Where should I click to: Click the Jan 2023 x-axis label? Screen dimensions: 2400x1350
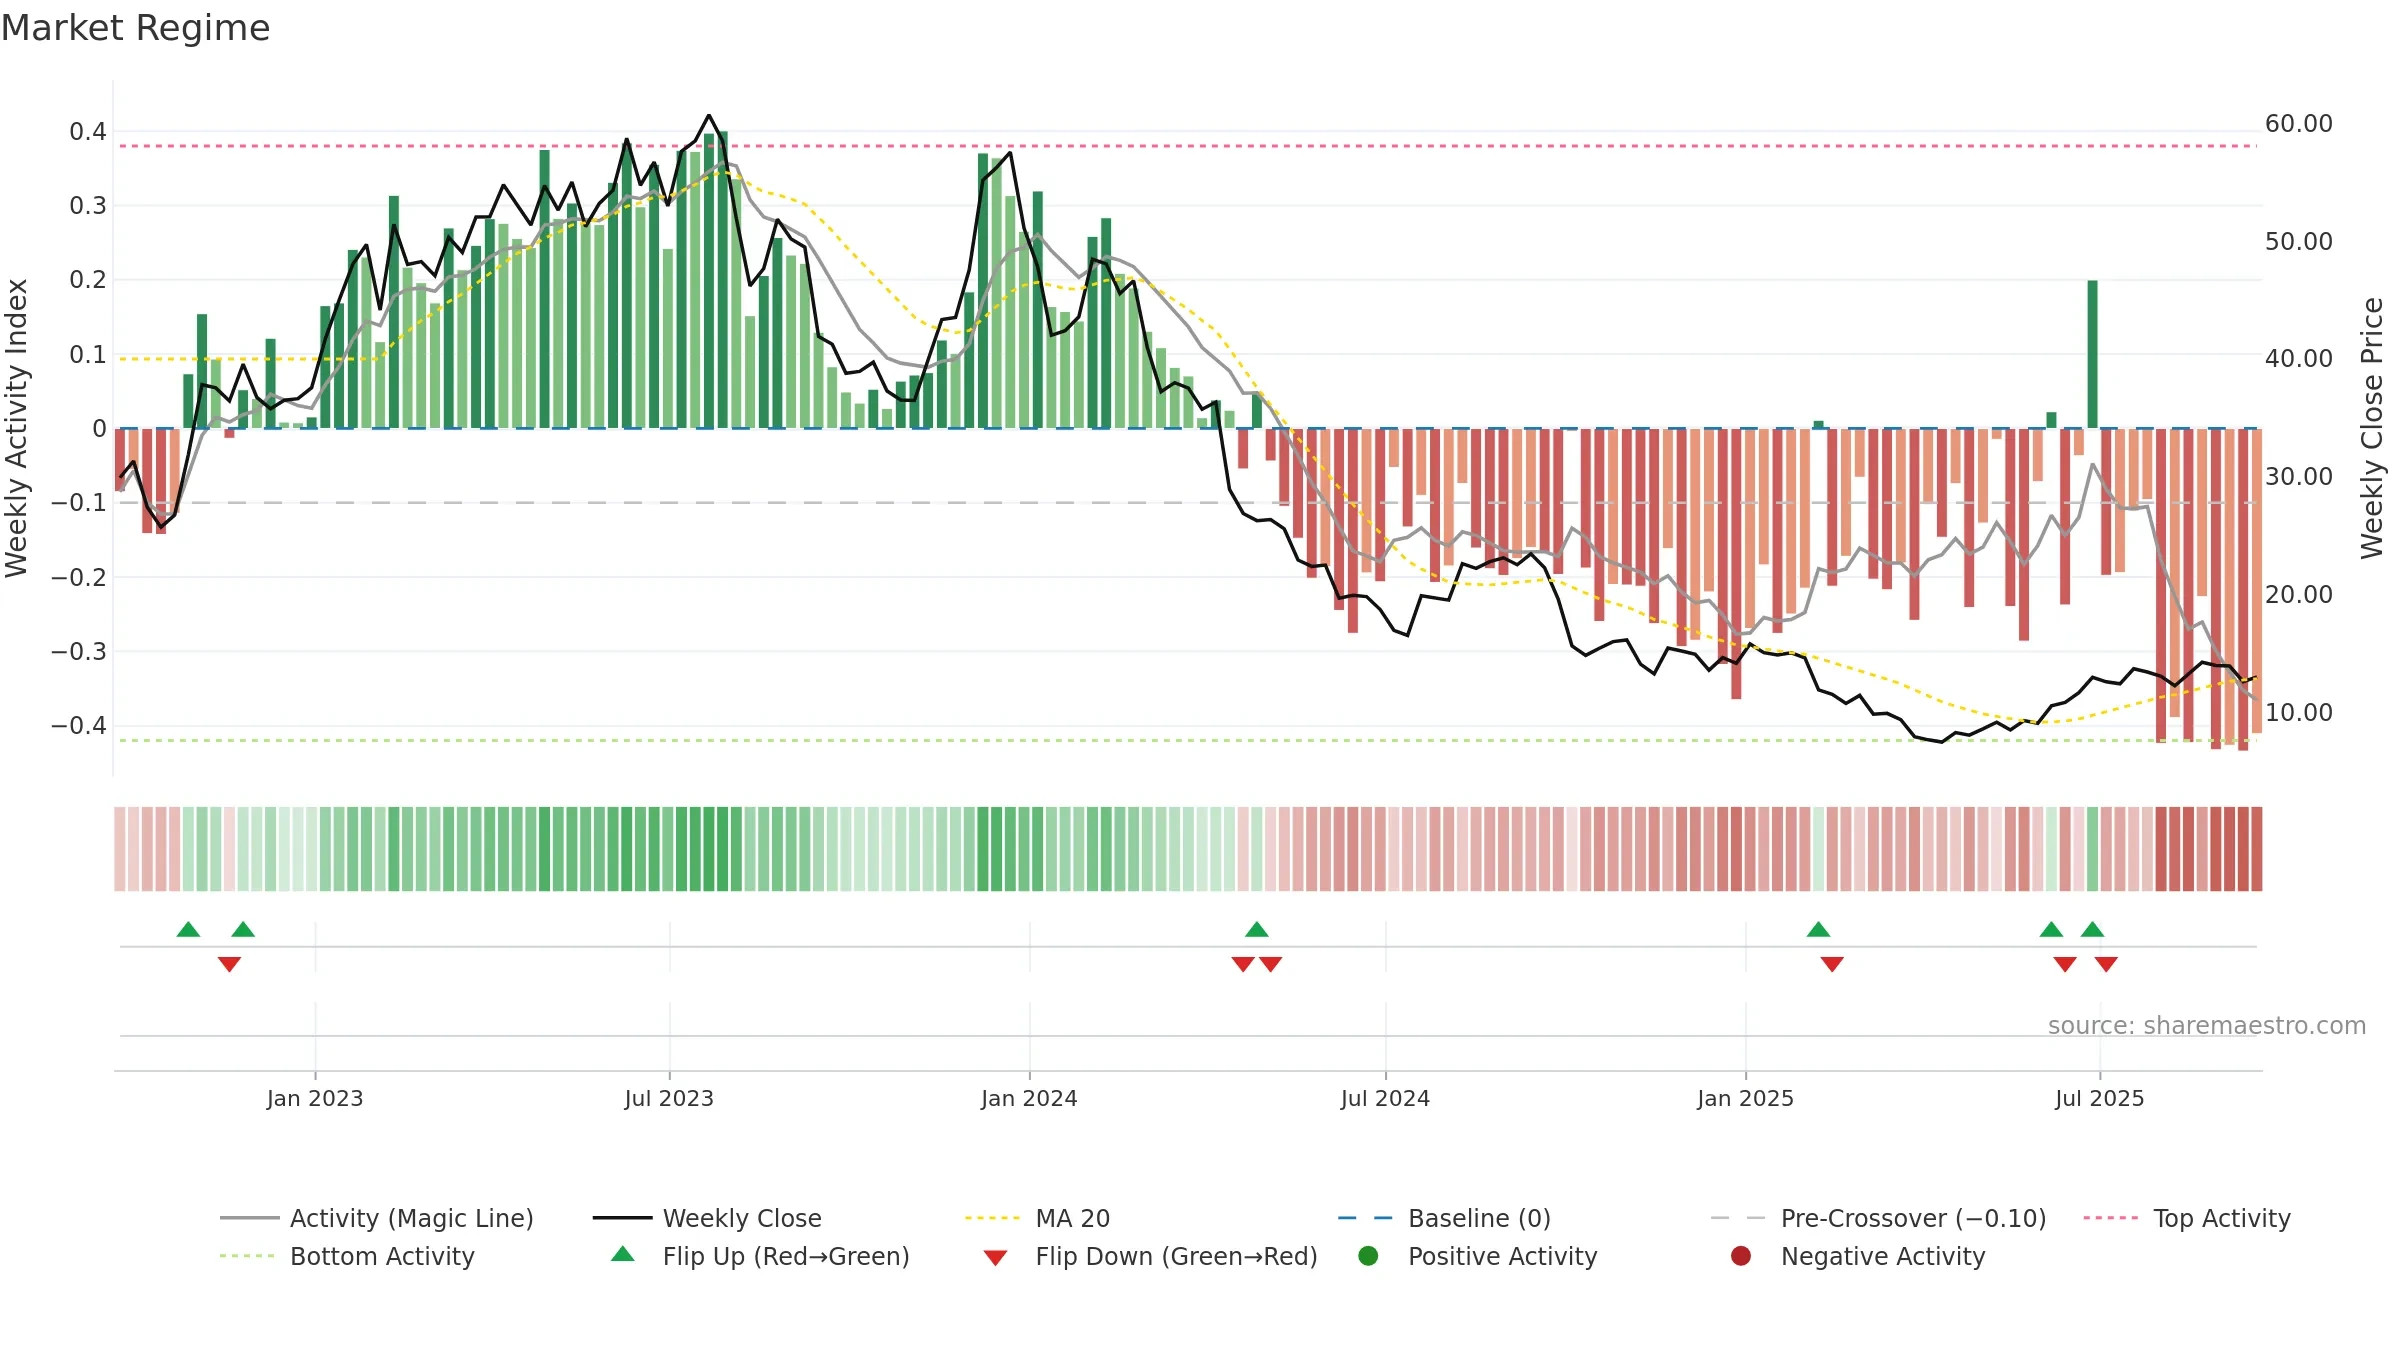tap(315, 1098)
